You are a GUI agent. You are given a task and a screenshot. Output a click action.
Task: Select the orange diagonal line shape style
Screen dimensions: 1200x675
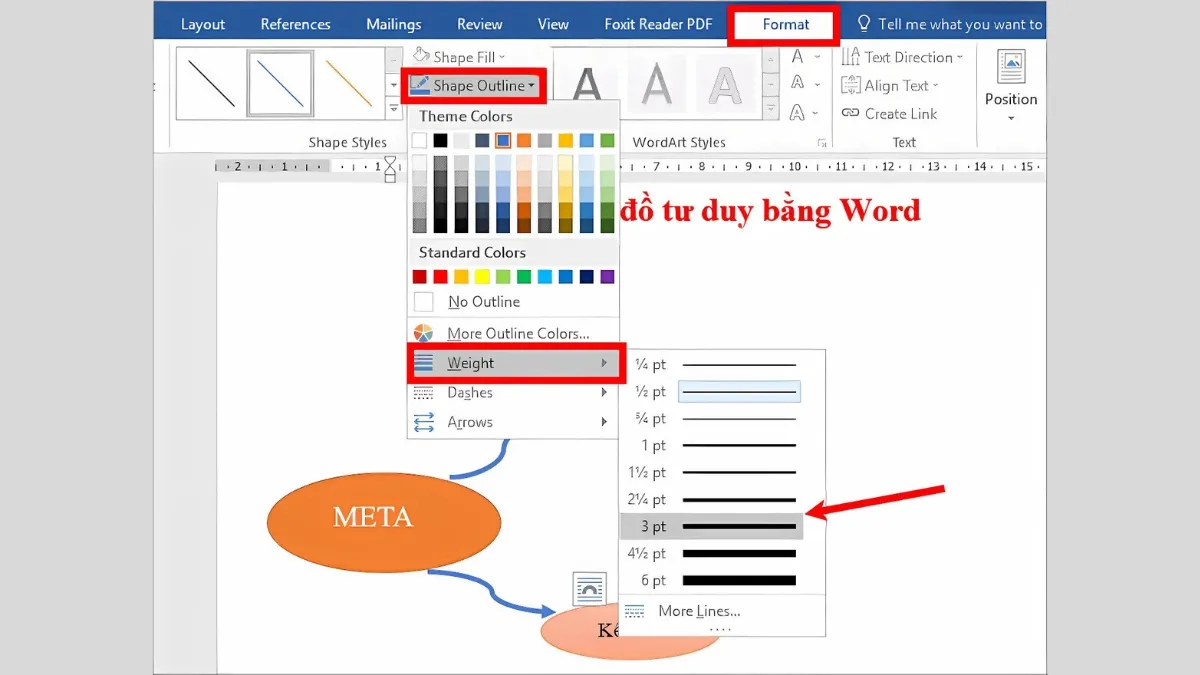(348, 84)
